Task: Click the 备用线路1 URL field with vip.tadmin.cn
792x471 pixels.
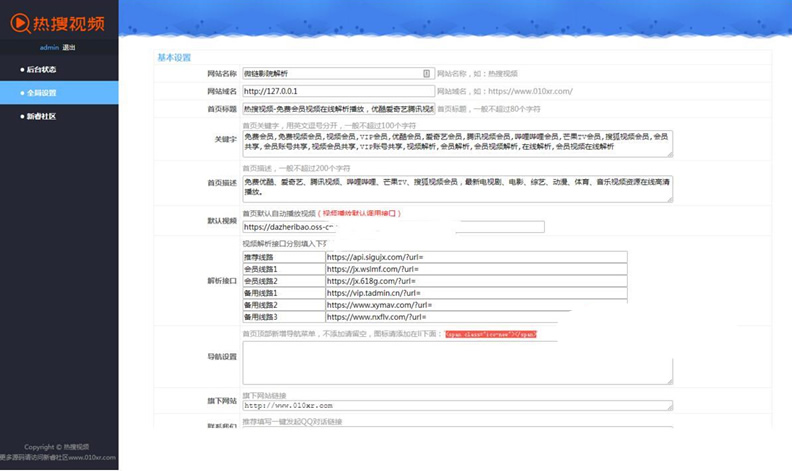Action: (x=476, y=293)
